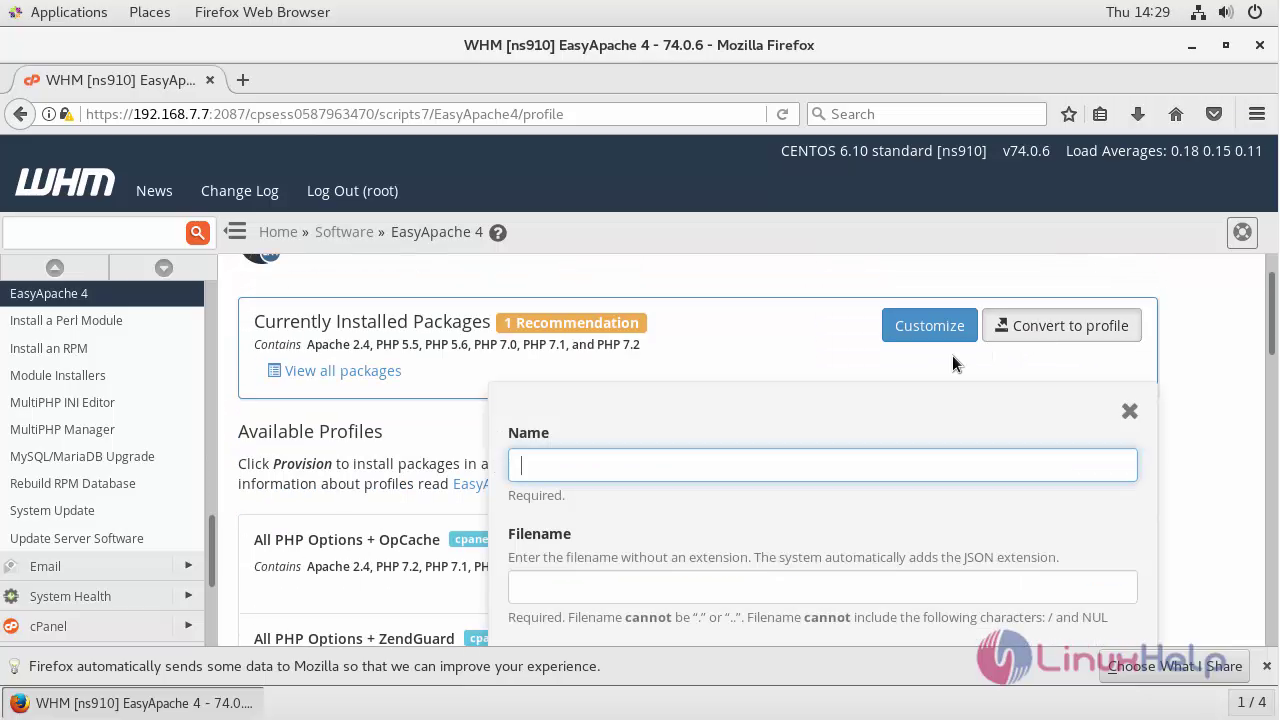Click the main page vertical scrollbar
Screen dimensions: 1280x720
point(1272,312)
